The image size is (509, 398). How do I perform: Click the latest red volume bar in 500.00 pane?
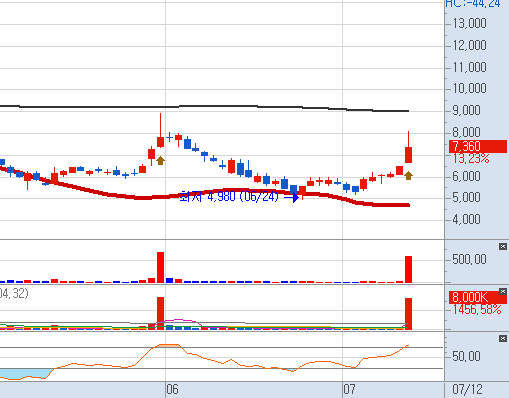click(x=408, y=269)
